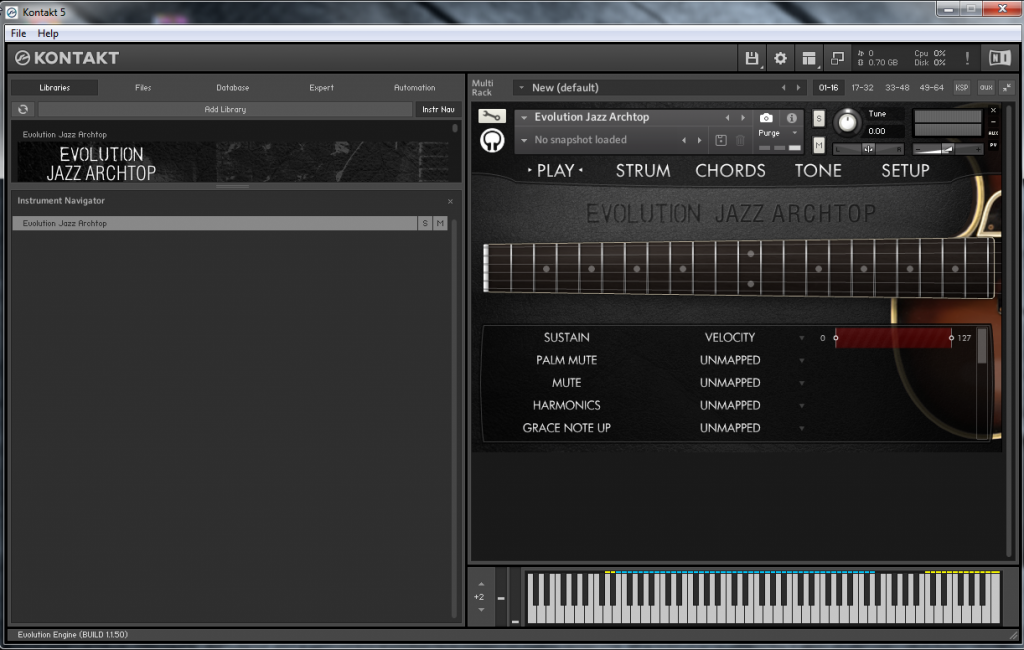
Task: Select instrument bank 17-32
Action: click(x=862, y=87)
